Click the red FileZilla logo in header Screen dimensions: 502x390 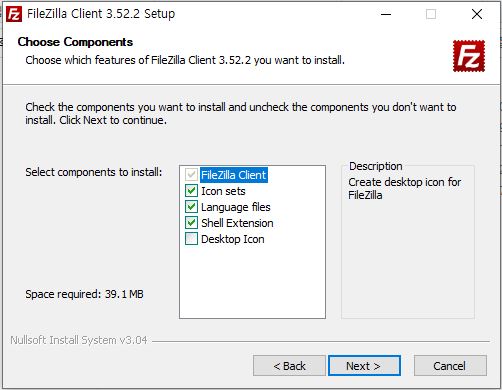click(x=469, y=56)
